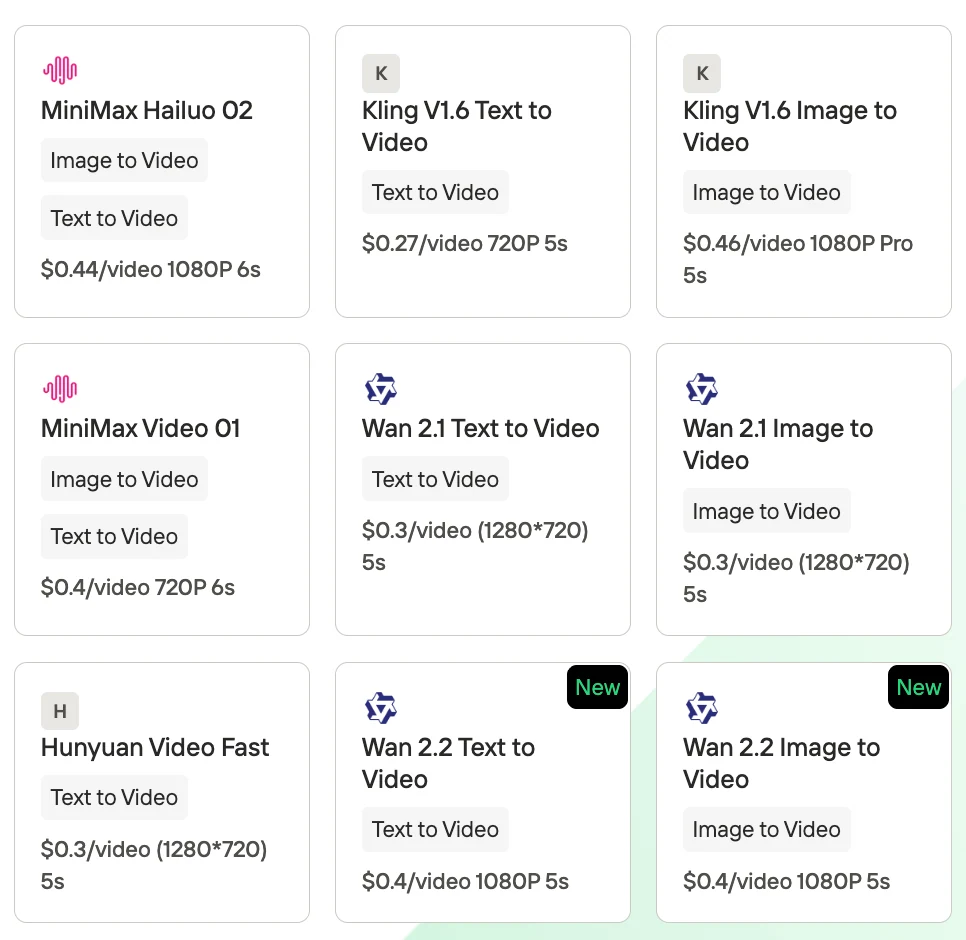Click the MiniMax Hailuo 02 waveform logo
Image resolution: width=966 pixels, height=940 pixels.
[60, 70]
